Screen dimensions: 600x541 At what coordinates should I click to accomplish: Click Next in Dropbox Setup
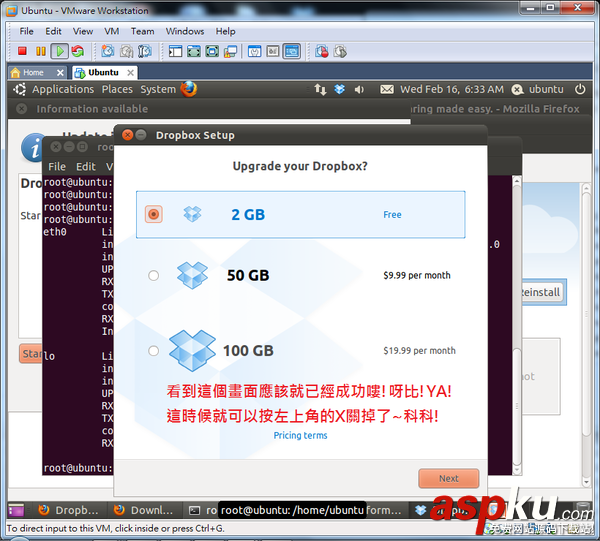click(448, 478)
